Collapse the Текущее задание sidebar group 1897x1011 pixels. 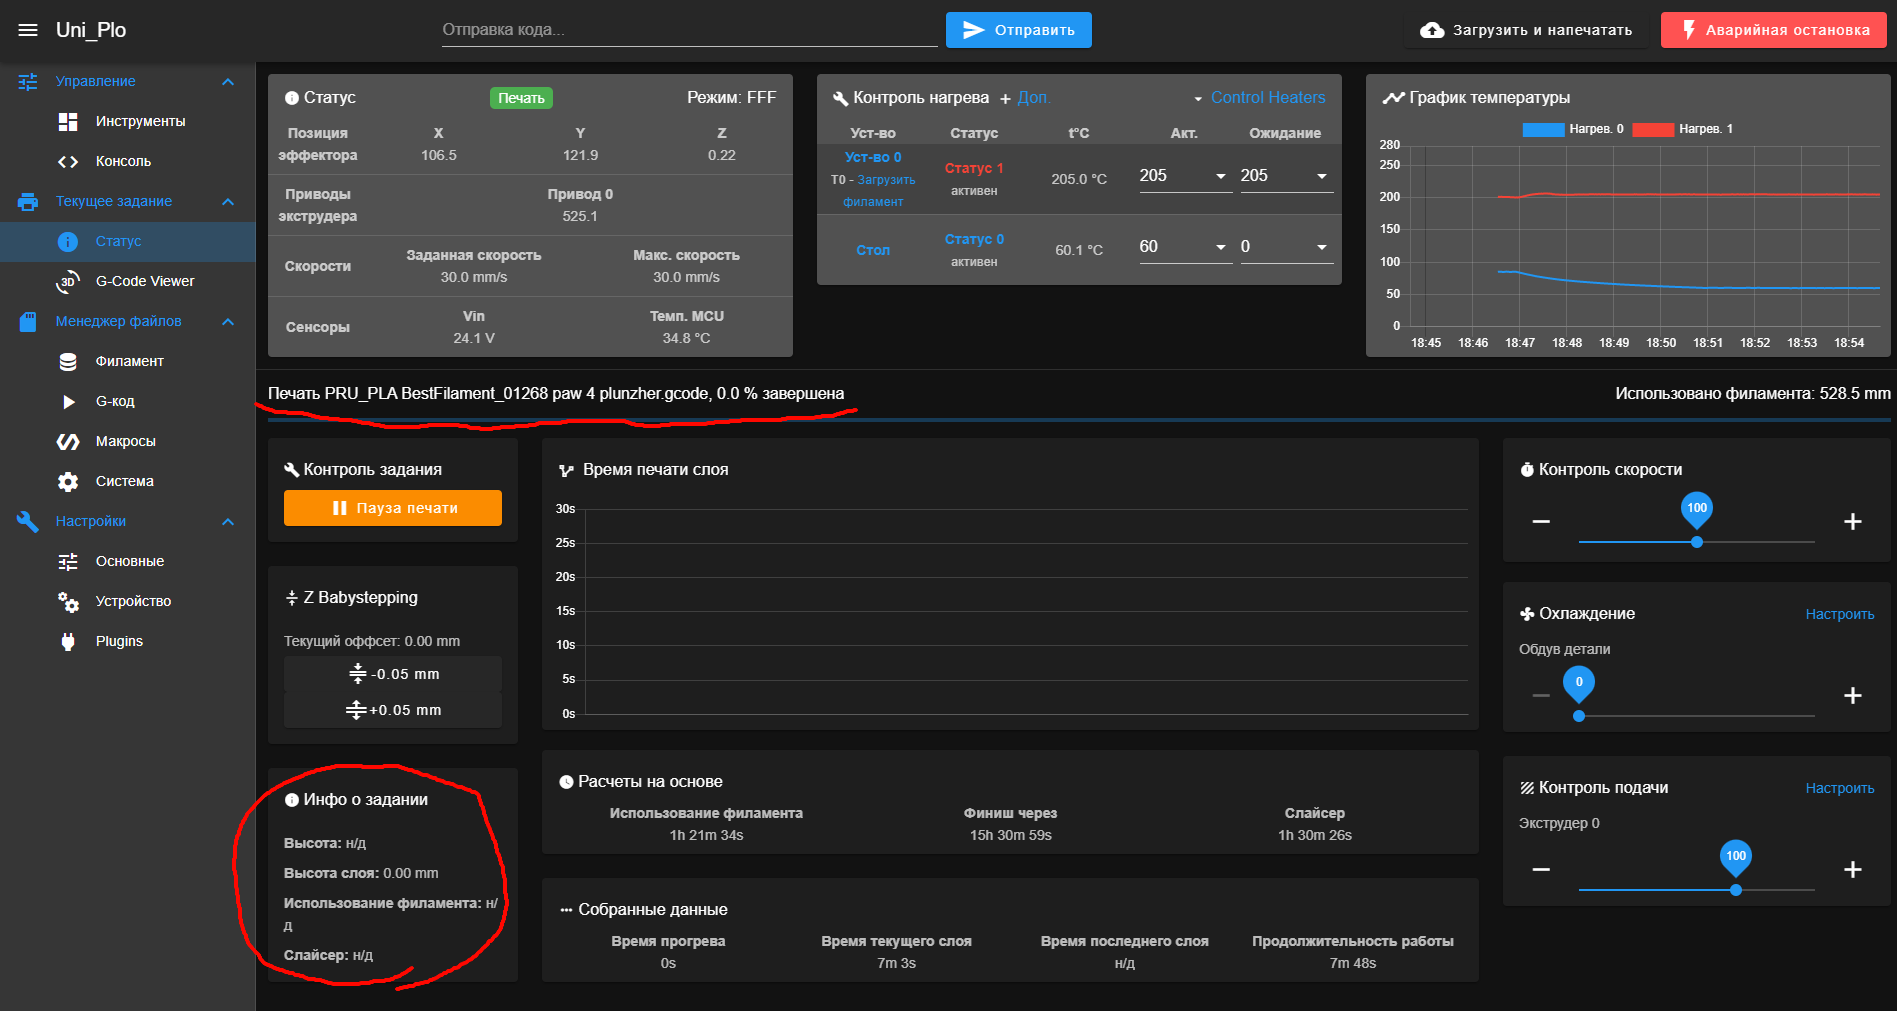coord(228,201)
